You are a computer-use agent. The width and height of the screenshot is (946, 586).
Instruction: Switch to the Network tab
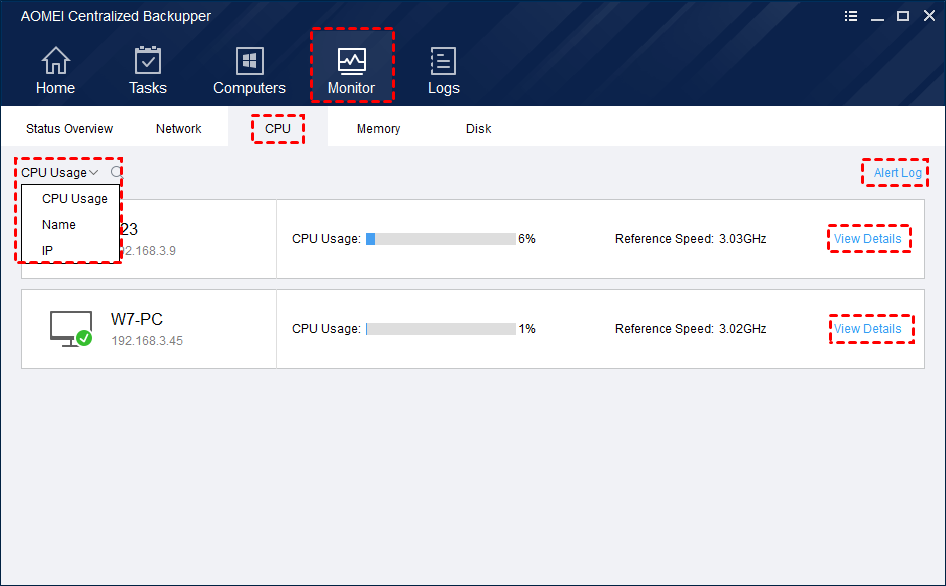pos(179,129)
